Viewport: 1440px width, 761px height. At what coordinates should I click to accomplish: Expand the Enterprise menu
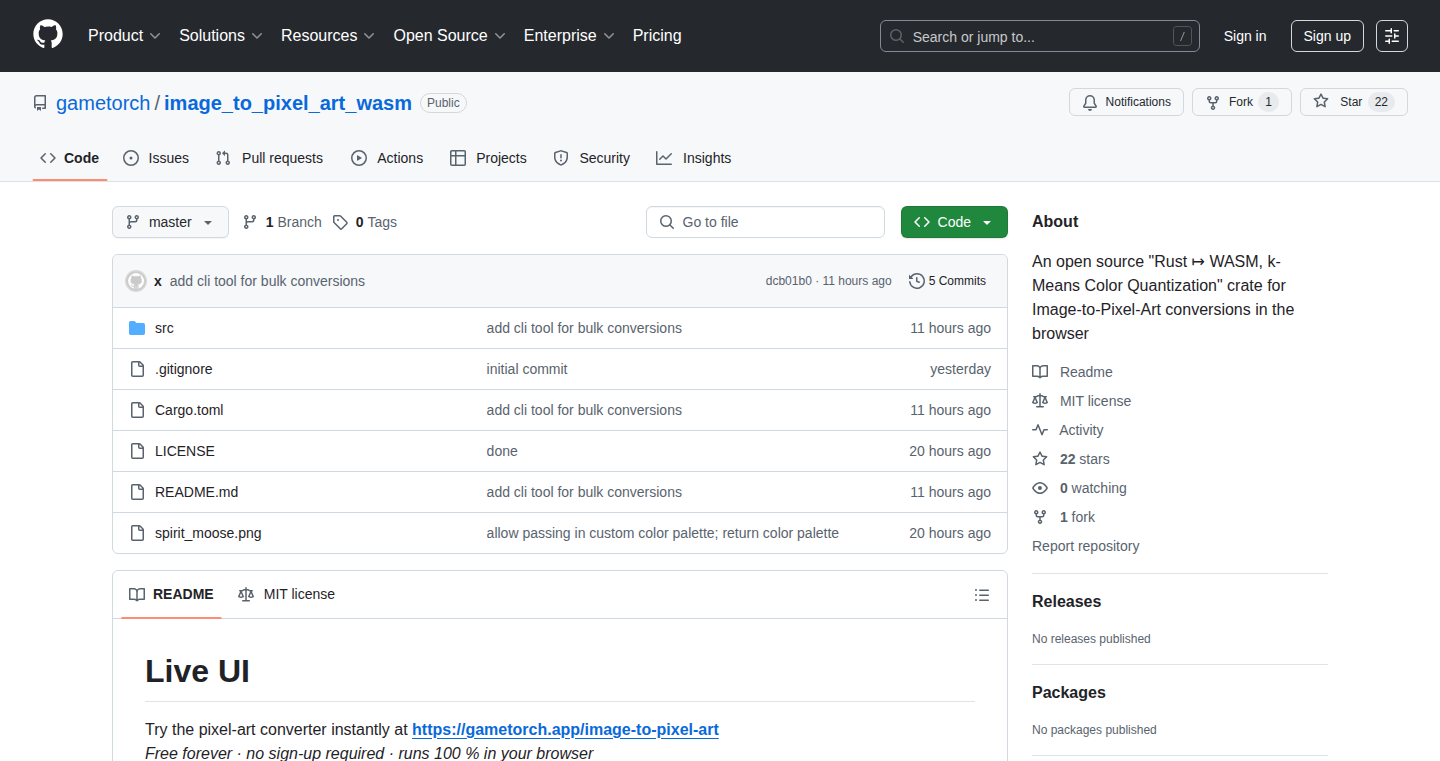(569, 35)
